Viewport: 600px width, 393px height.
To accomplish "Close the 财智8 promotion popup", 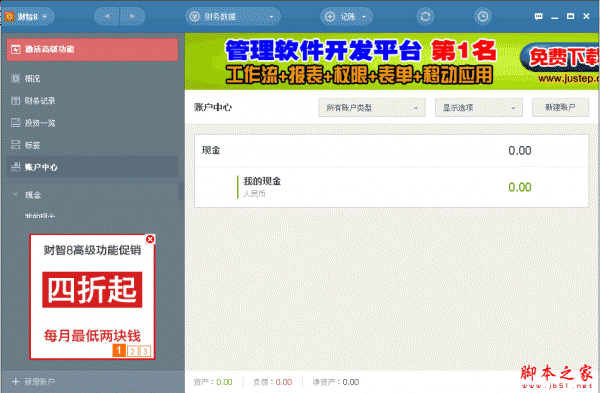I will click(150, 239).
